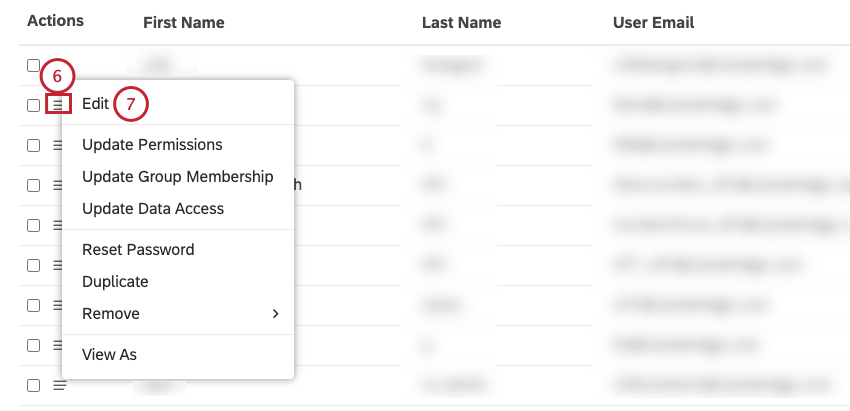Click red step marker number 7

130,104
